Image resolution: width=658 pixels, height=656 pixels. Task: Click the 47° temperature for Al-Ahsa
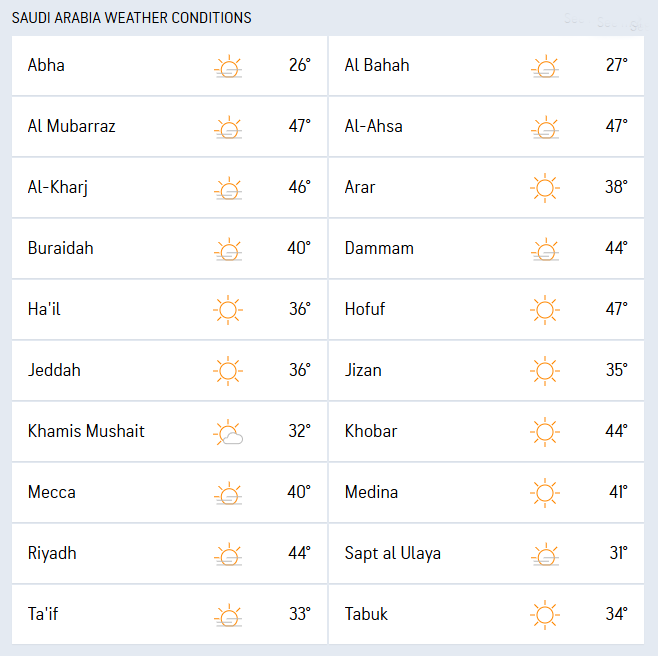coord(616,126)
